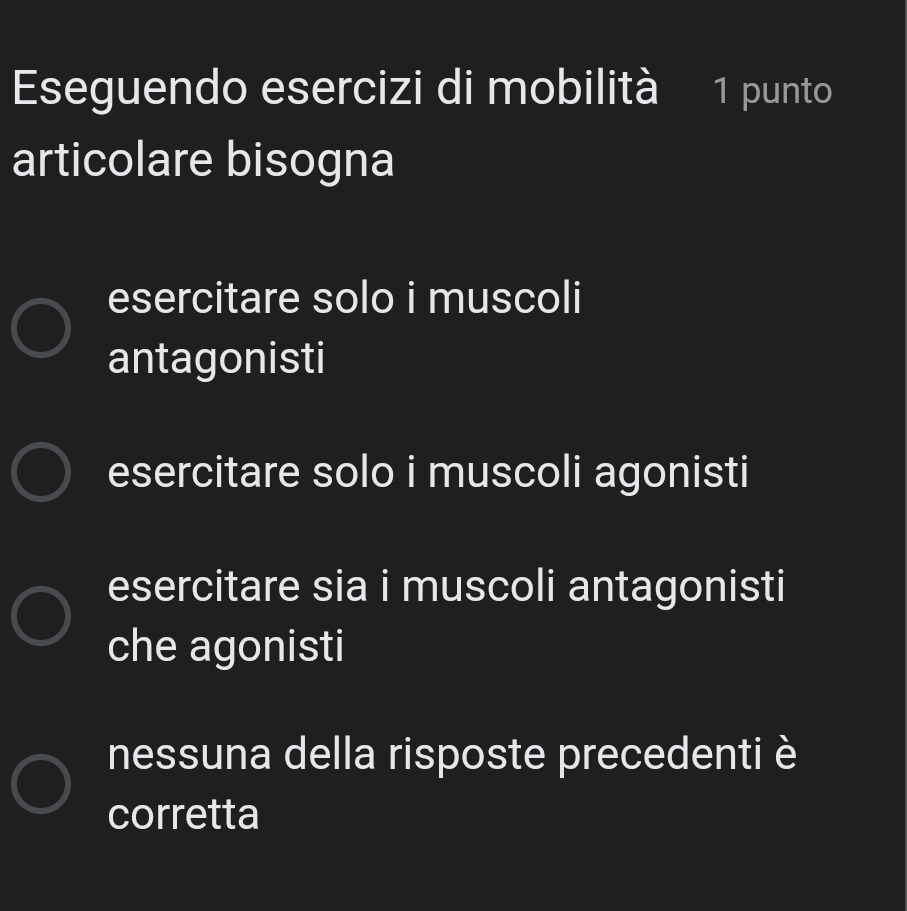907x911 pixels.
Task: Choose the 'esercitare solo i muscoli agonisti' radio button
Action: tap(41, 472)
